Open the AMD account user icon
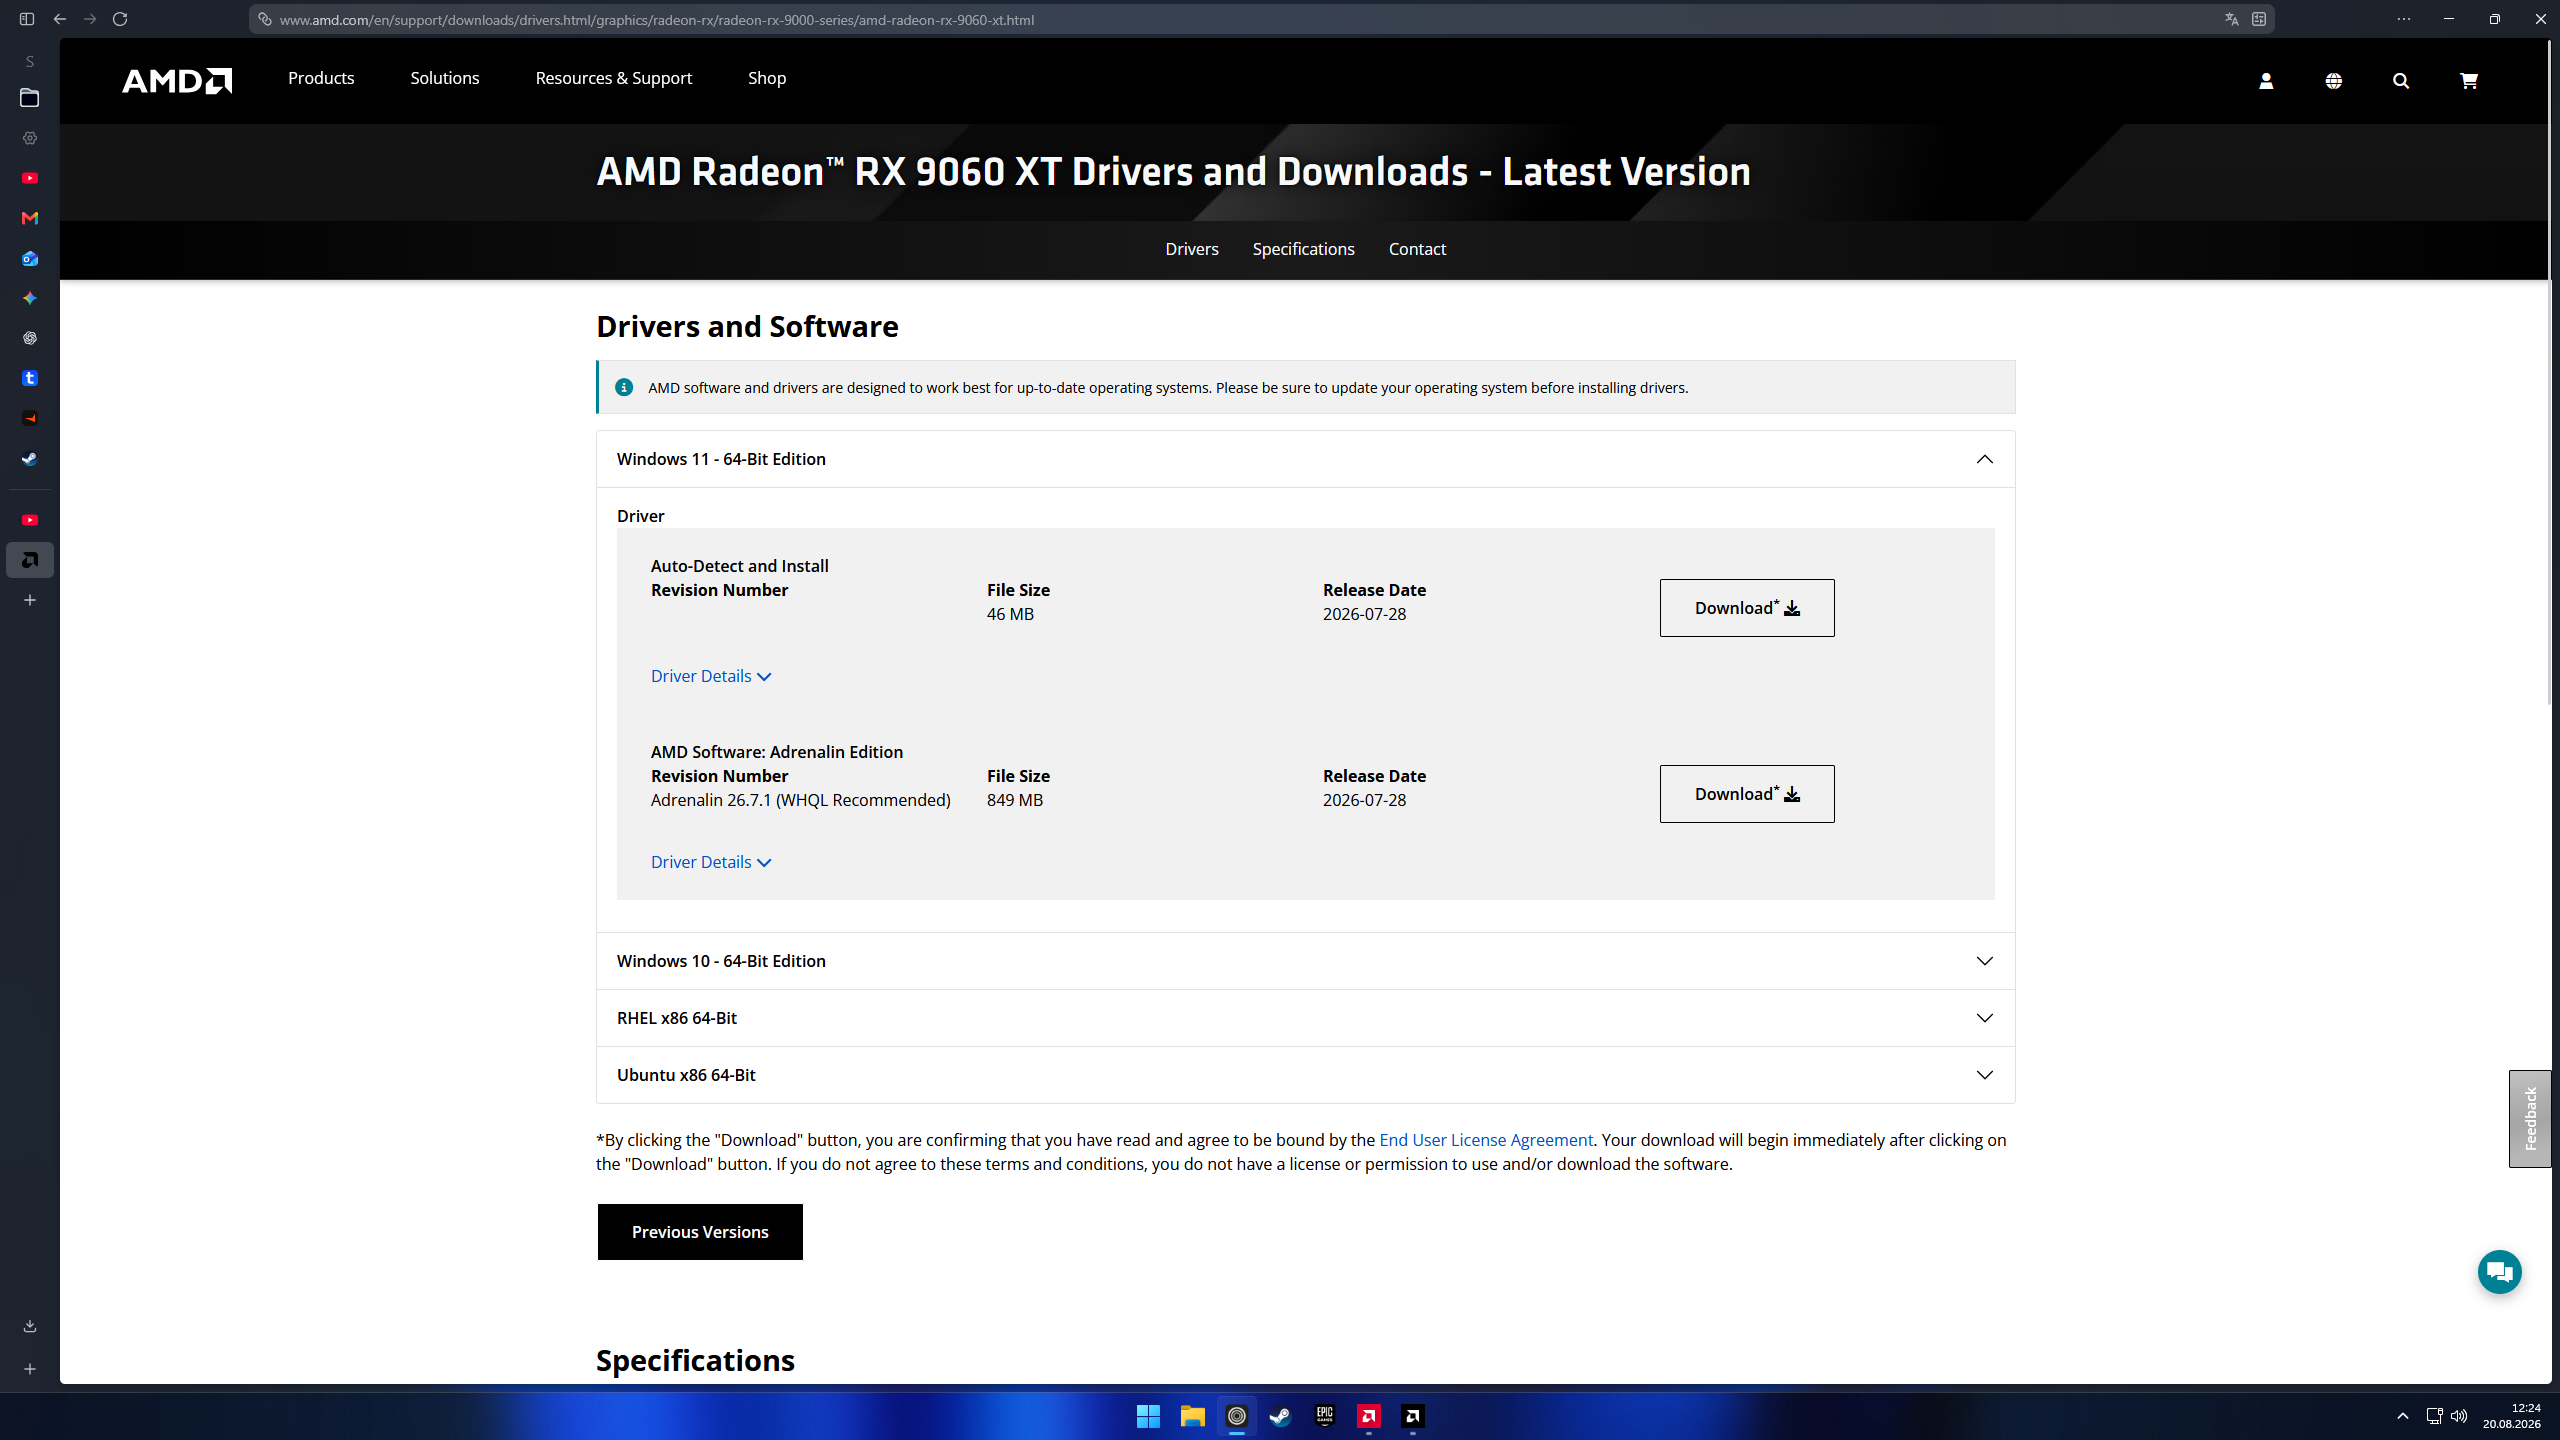This screenshot has width=2560, height=1440. coord(2266,81)
